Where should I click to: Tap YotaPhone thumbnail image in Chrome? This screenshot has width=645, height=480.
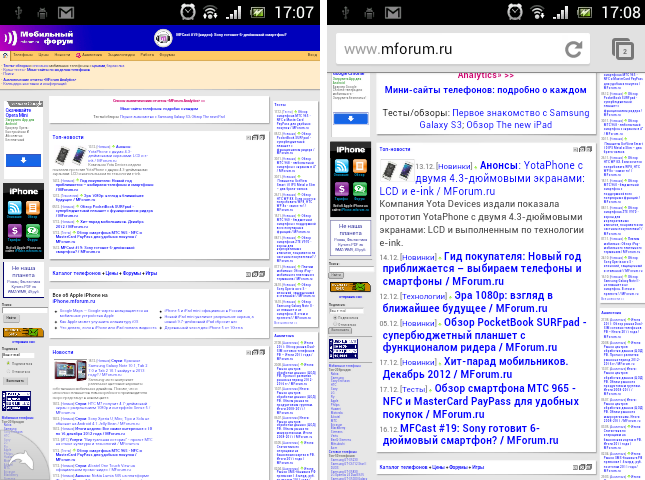pos(397,171)
